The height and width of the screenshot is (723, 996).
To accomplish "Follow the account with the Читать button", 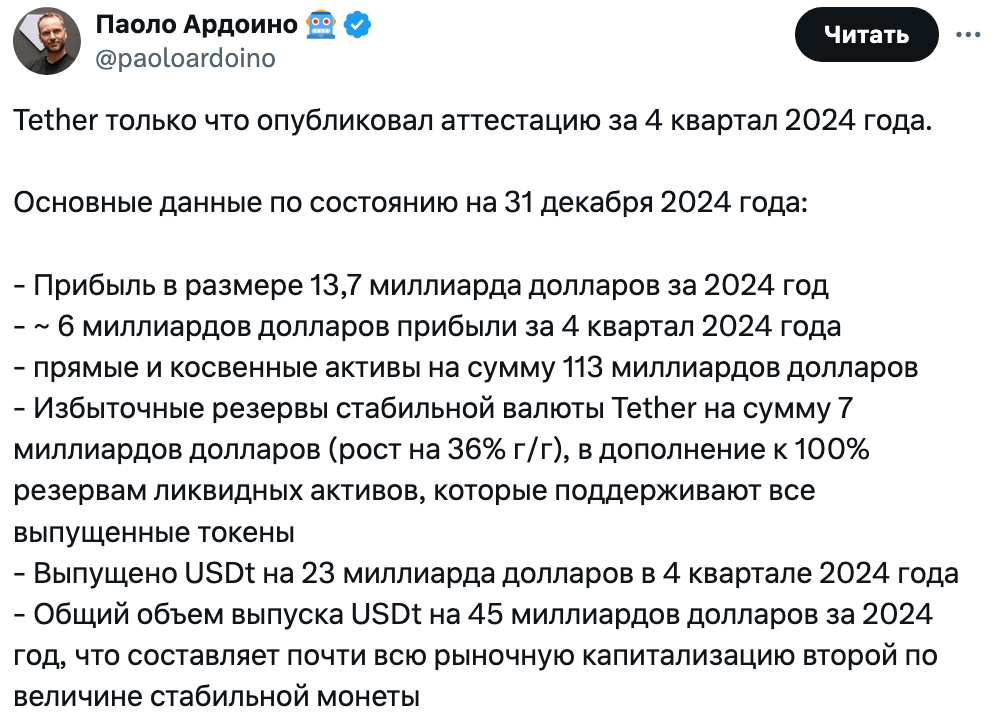I will click(866, 34).
